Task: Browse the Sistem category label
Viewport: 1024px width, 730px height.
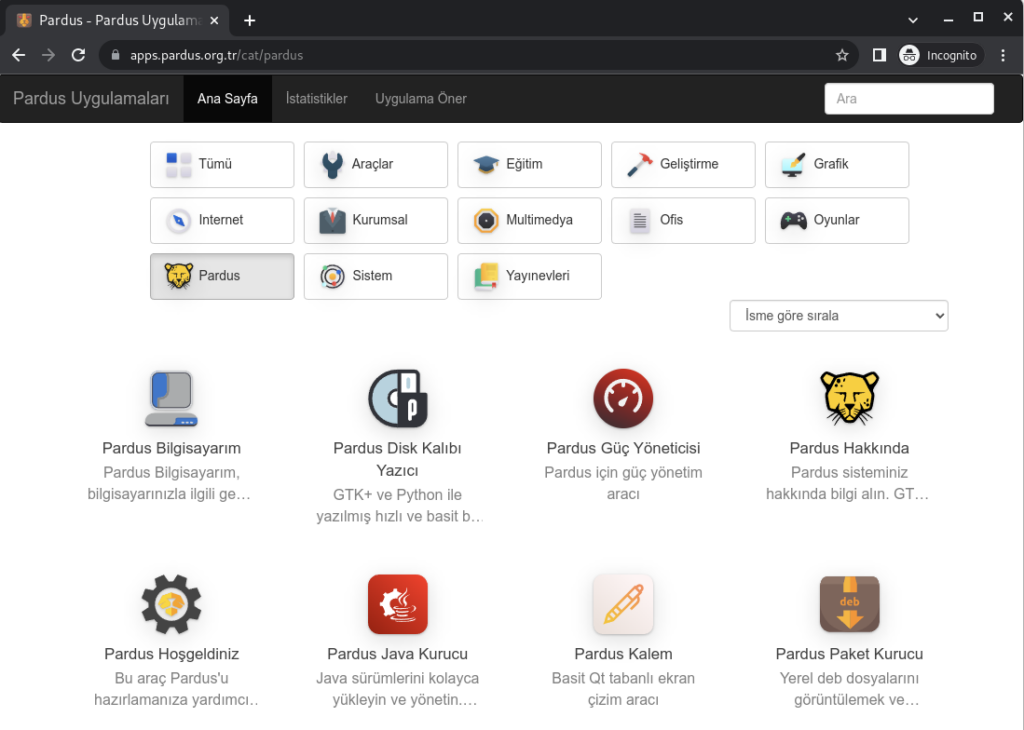Action: tap(372, 276)
